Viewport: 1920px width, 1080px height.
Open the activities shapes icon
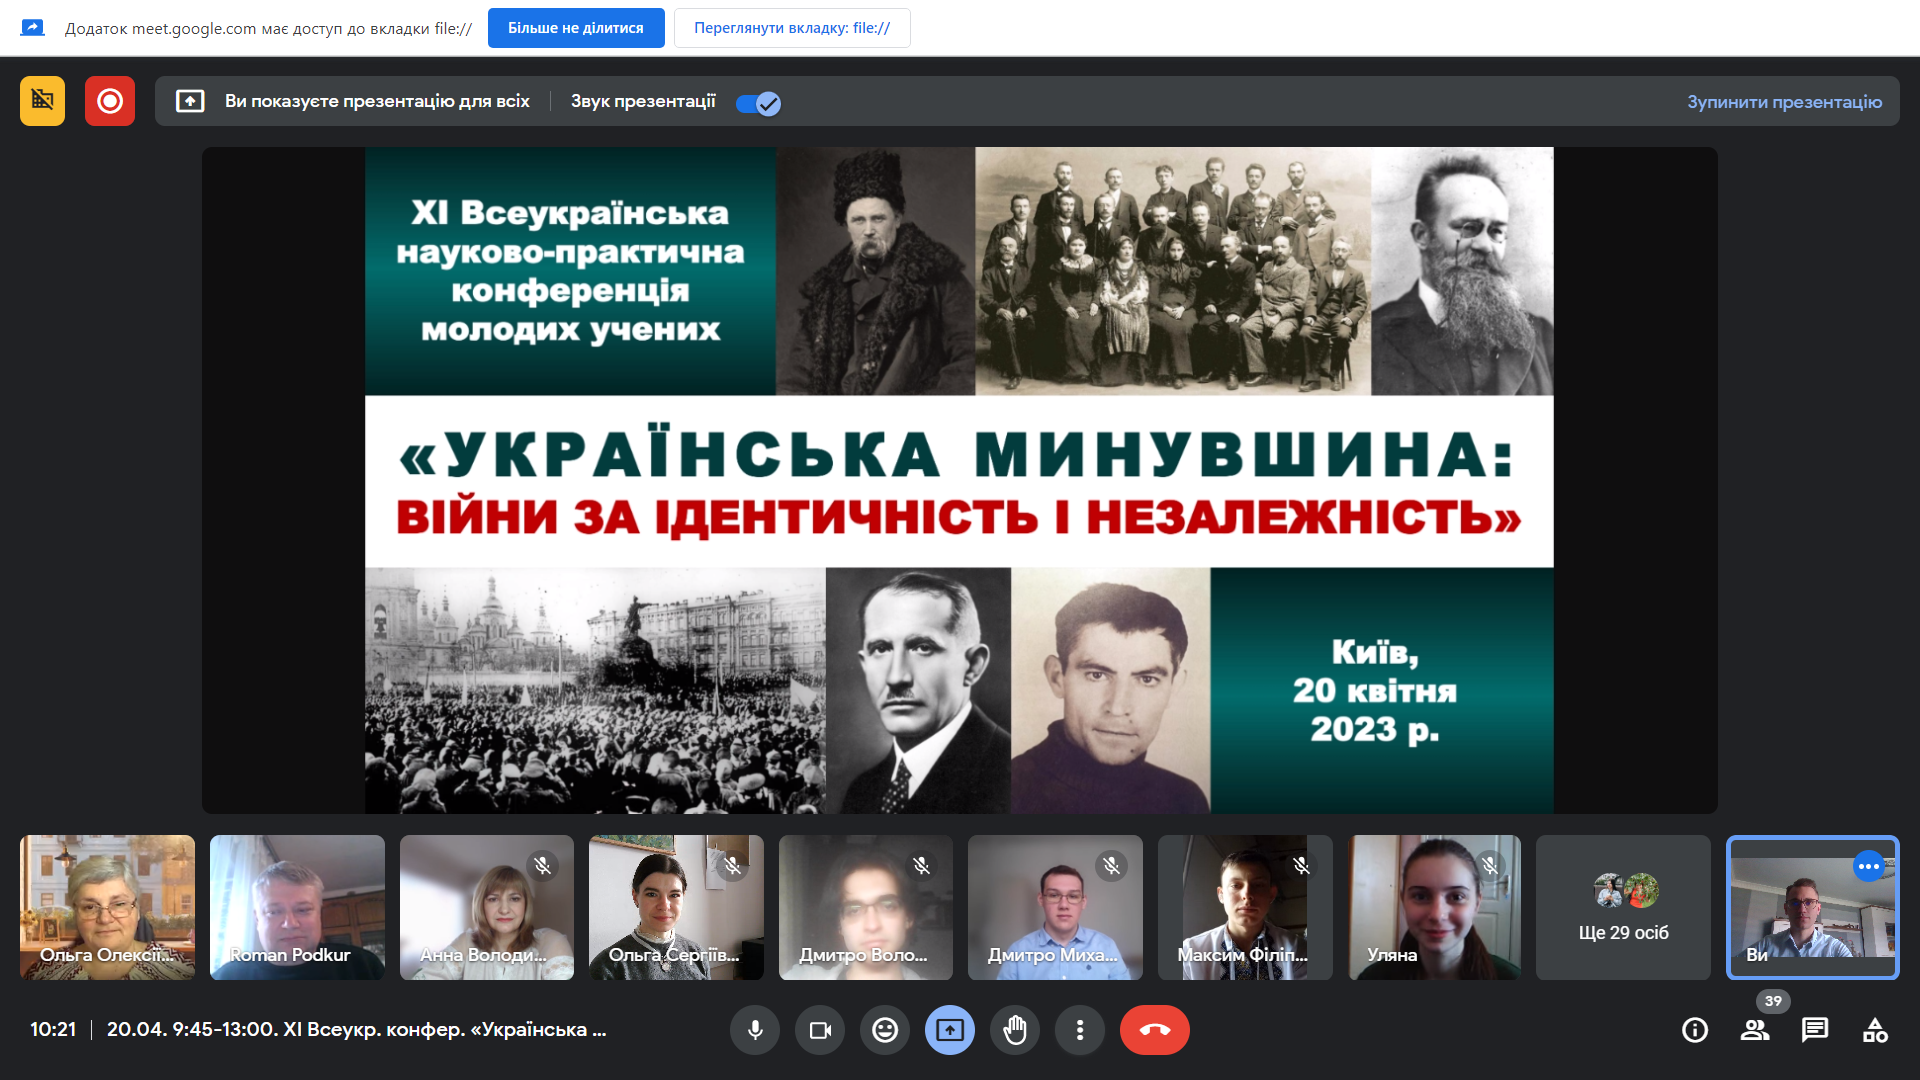(1875, 1030)
